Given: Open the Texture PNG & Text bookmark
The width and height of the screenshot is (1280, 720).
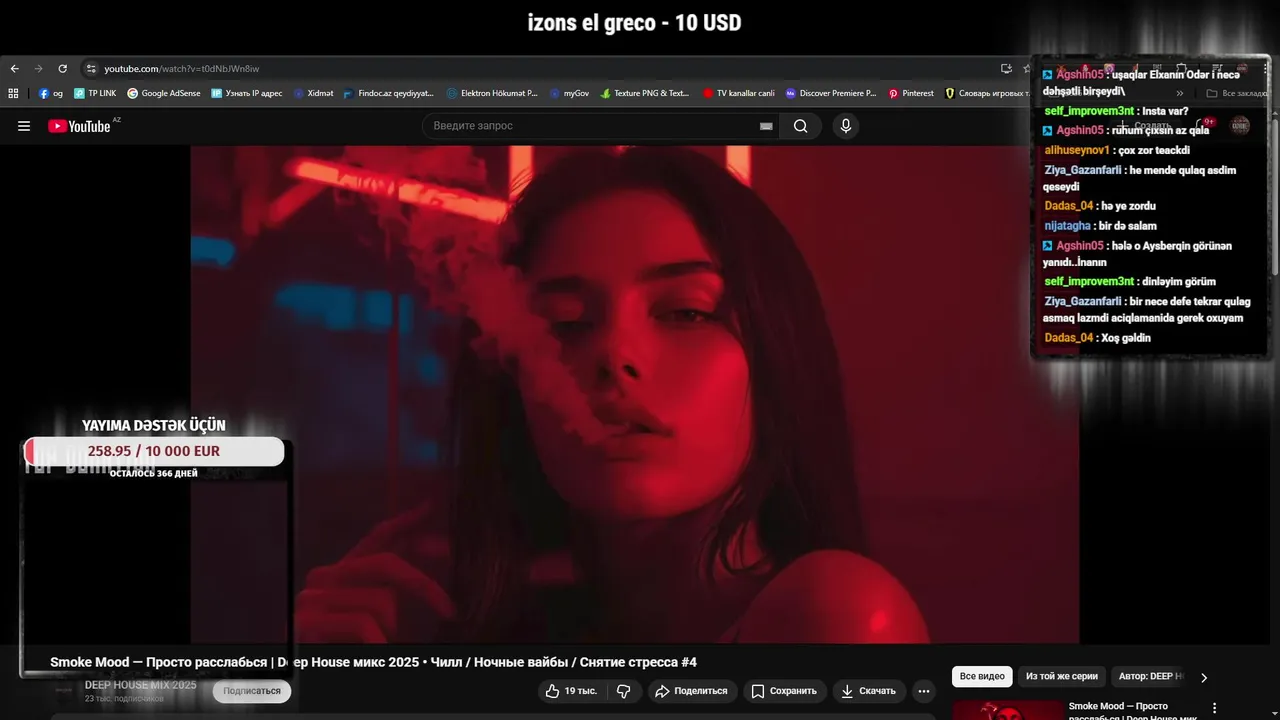Looking at the screenshot, I should 645,93.
